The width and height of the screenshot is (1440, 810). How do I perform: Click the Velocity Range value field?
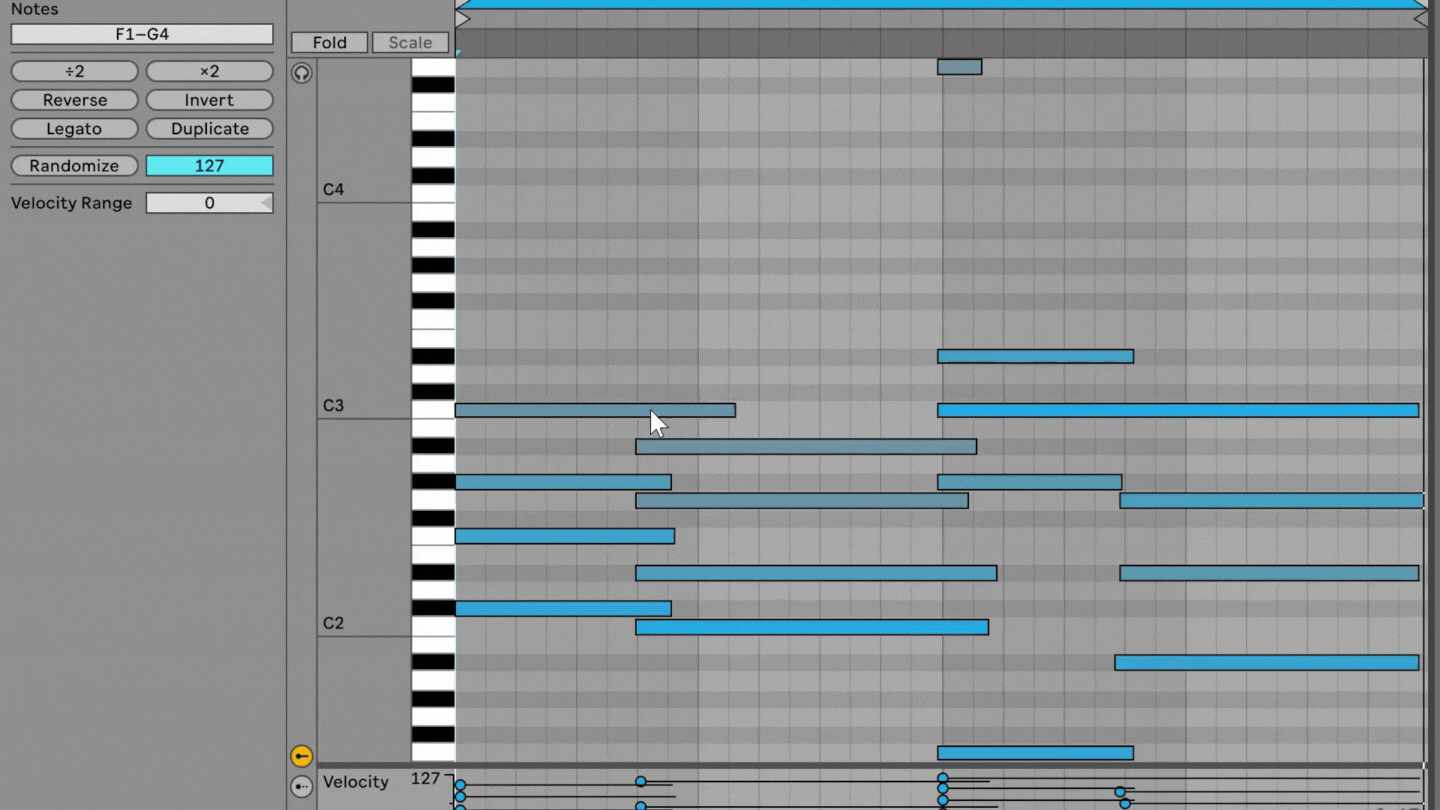click(x=209, y=203)
